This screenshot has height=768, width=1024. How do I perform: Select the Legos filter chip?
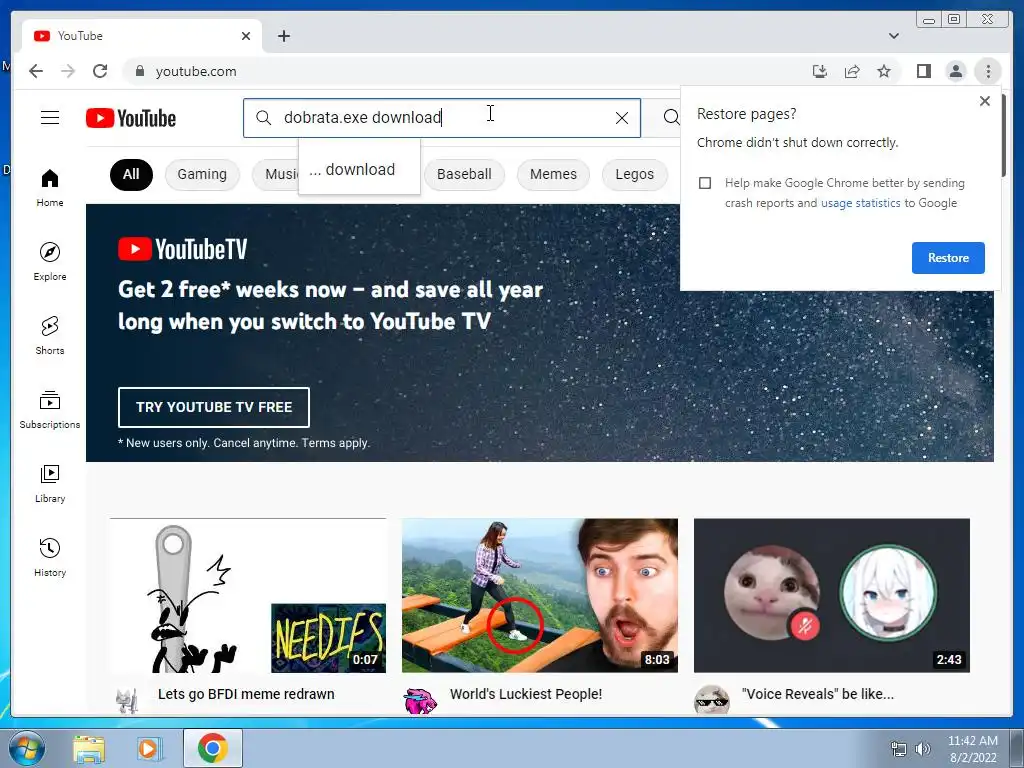tap(634, 174)
